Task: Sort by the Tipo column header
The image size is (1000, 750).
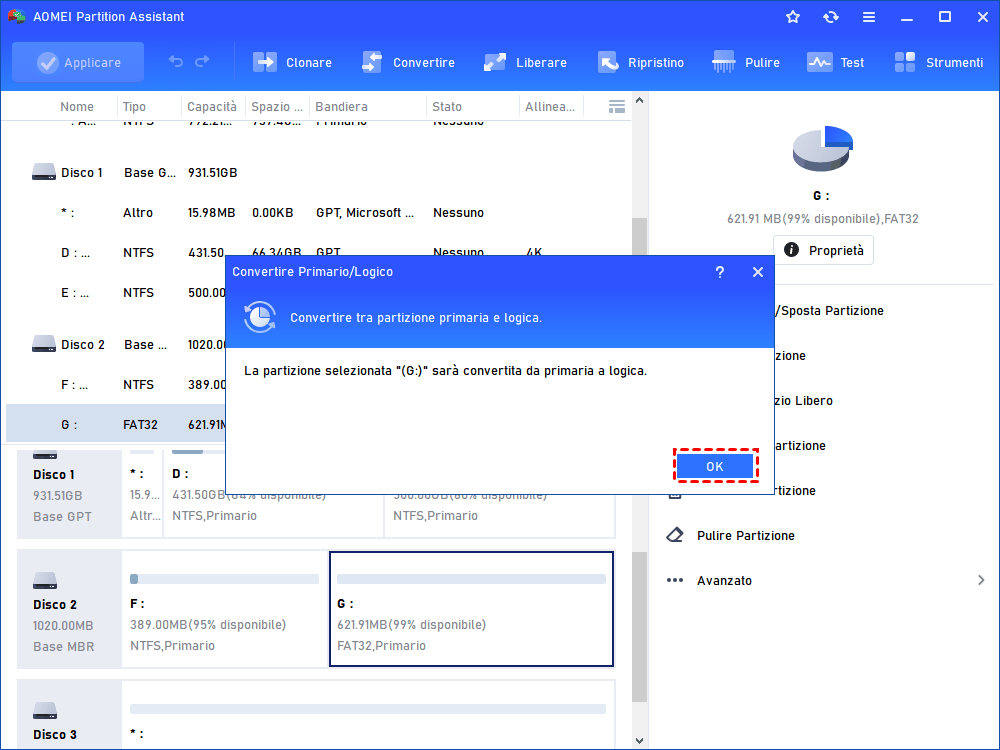Action: (135, 107)
